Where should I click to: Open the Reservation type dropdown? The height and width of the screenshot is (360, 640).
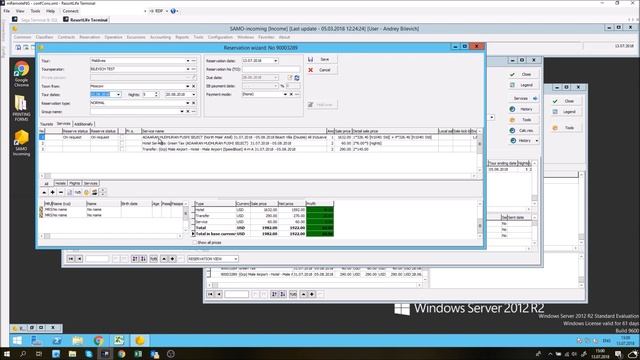(x=188, y=103)
